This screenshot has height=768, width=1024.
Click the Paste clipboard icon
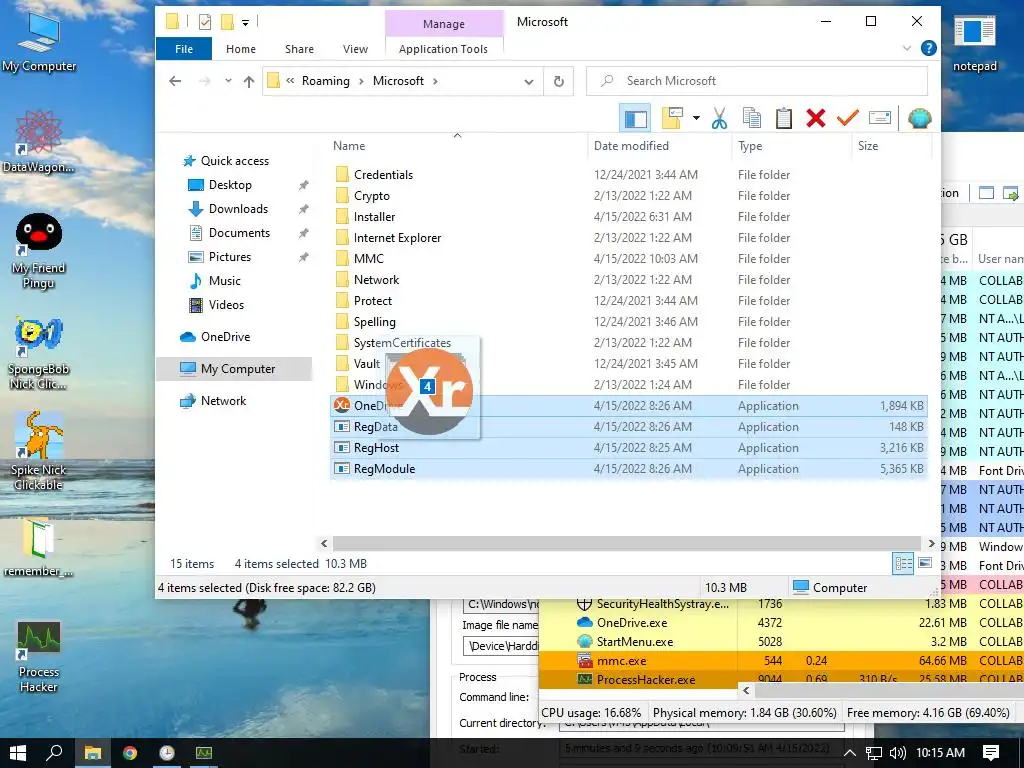784,118
